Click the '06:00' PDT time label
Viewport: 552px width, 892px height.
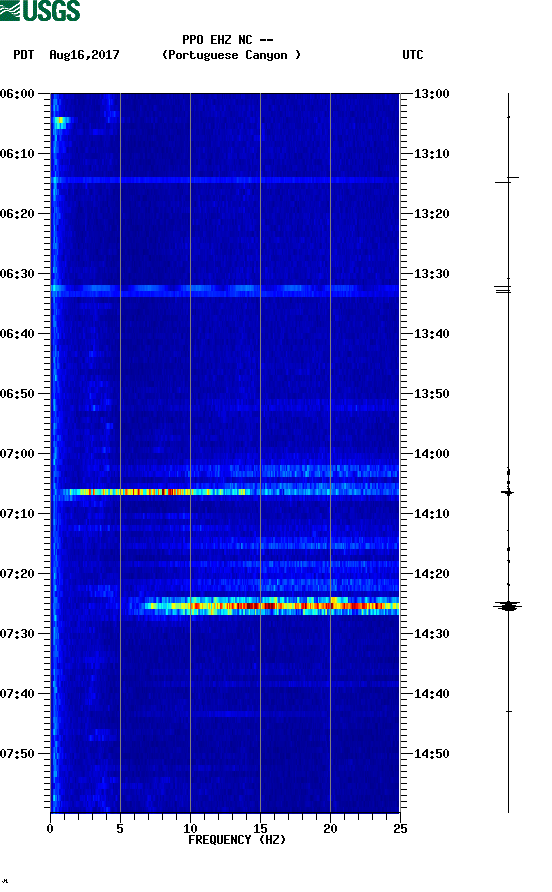18,93
